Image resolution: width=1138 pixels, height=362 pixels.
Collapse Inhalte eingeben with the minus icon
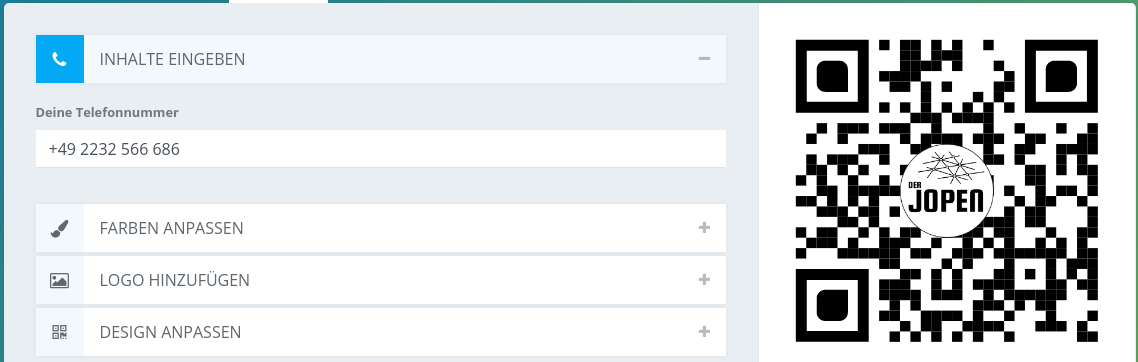click(x=704, y=58)
